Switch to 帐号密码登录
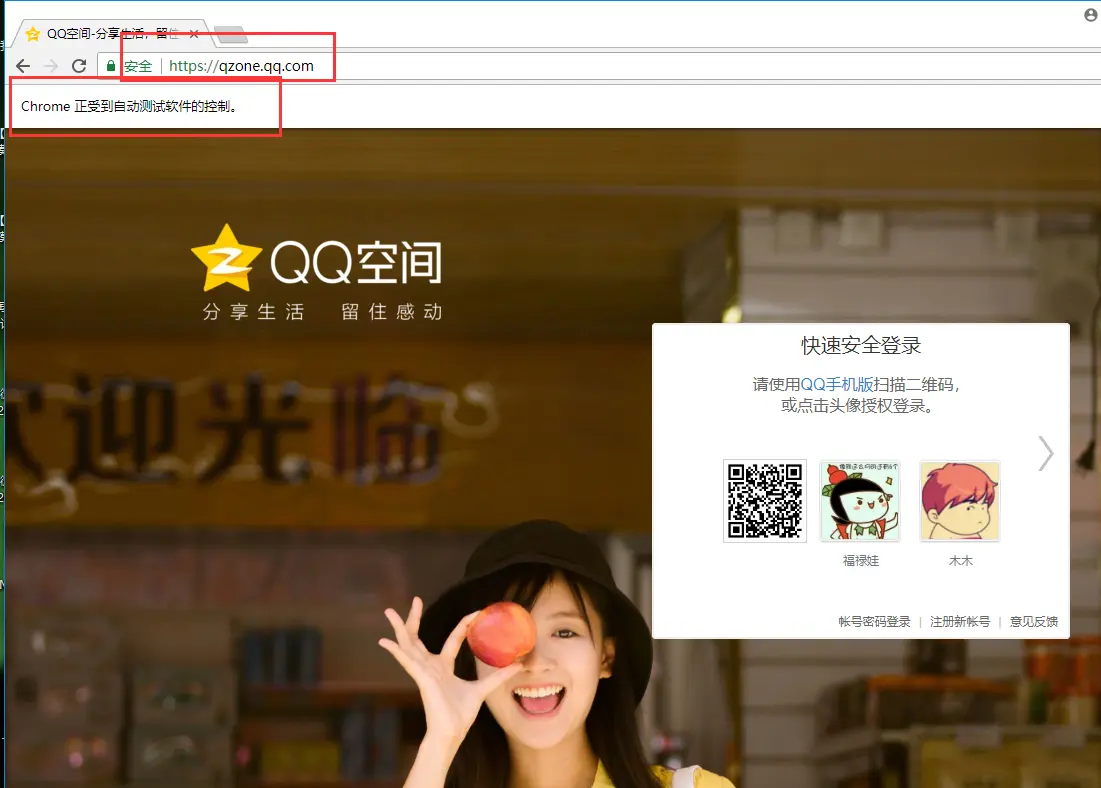This screenshot has width=1101, height=788. 874,622
